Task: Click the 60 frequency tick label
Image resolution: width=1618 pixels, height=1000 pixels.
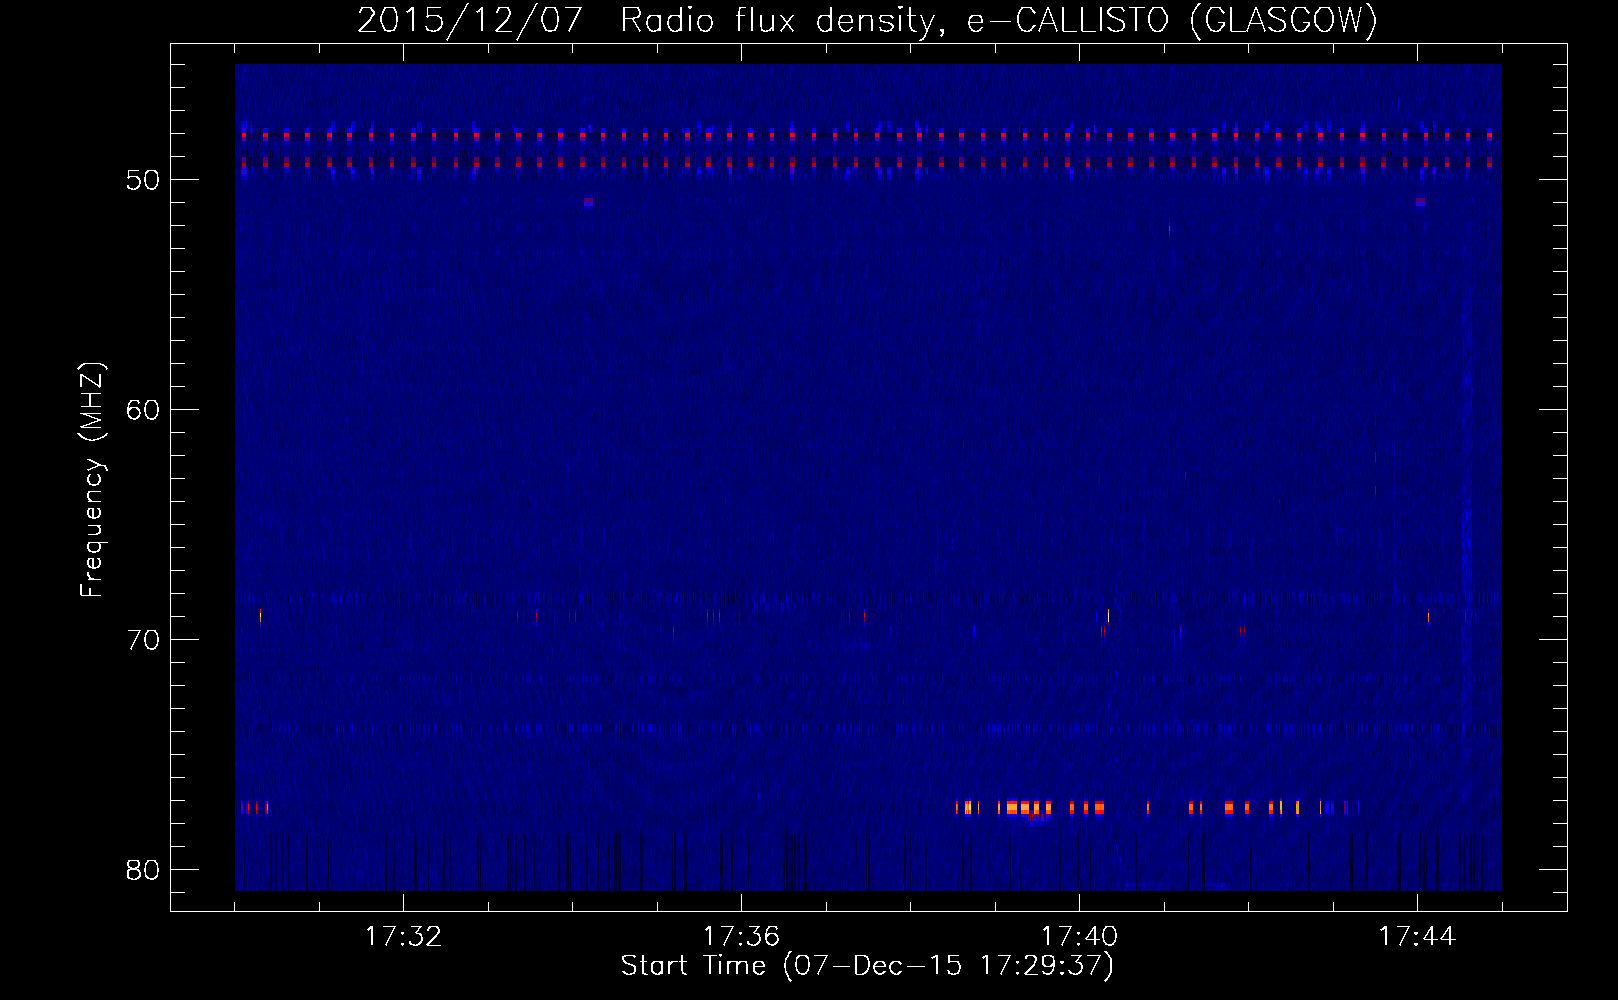Action: (x=144, y=410)
